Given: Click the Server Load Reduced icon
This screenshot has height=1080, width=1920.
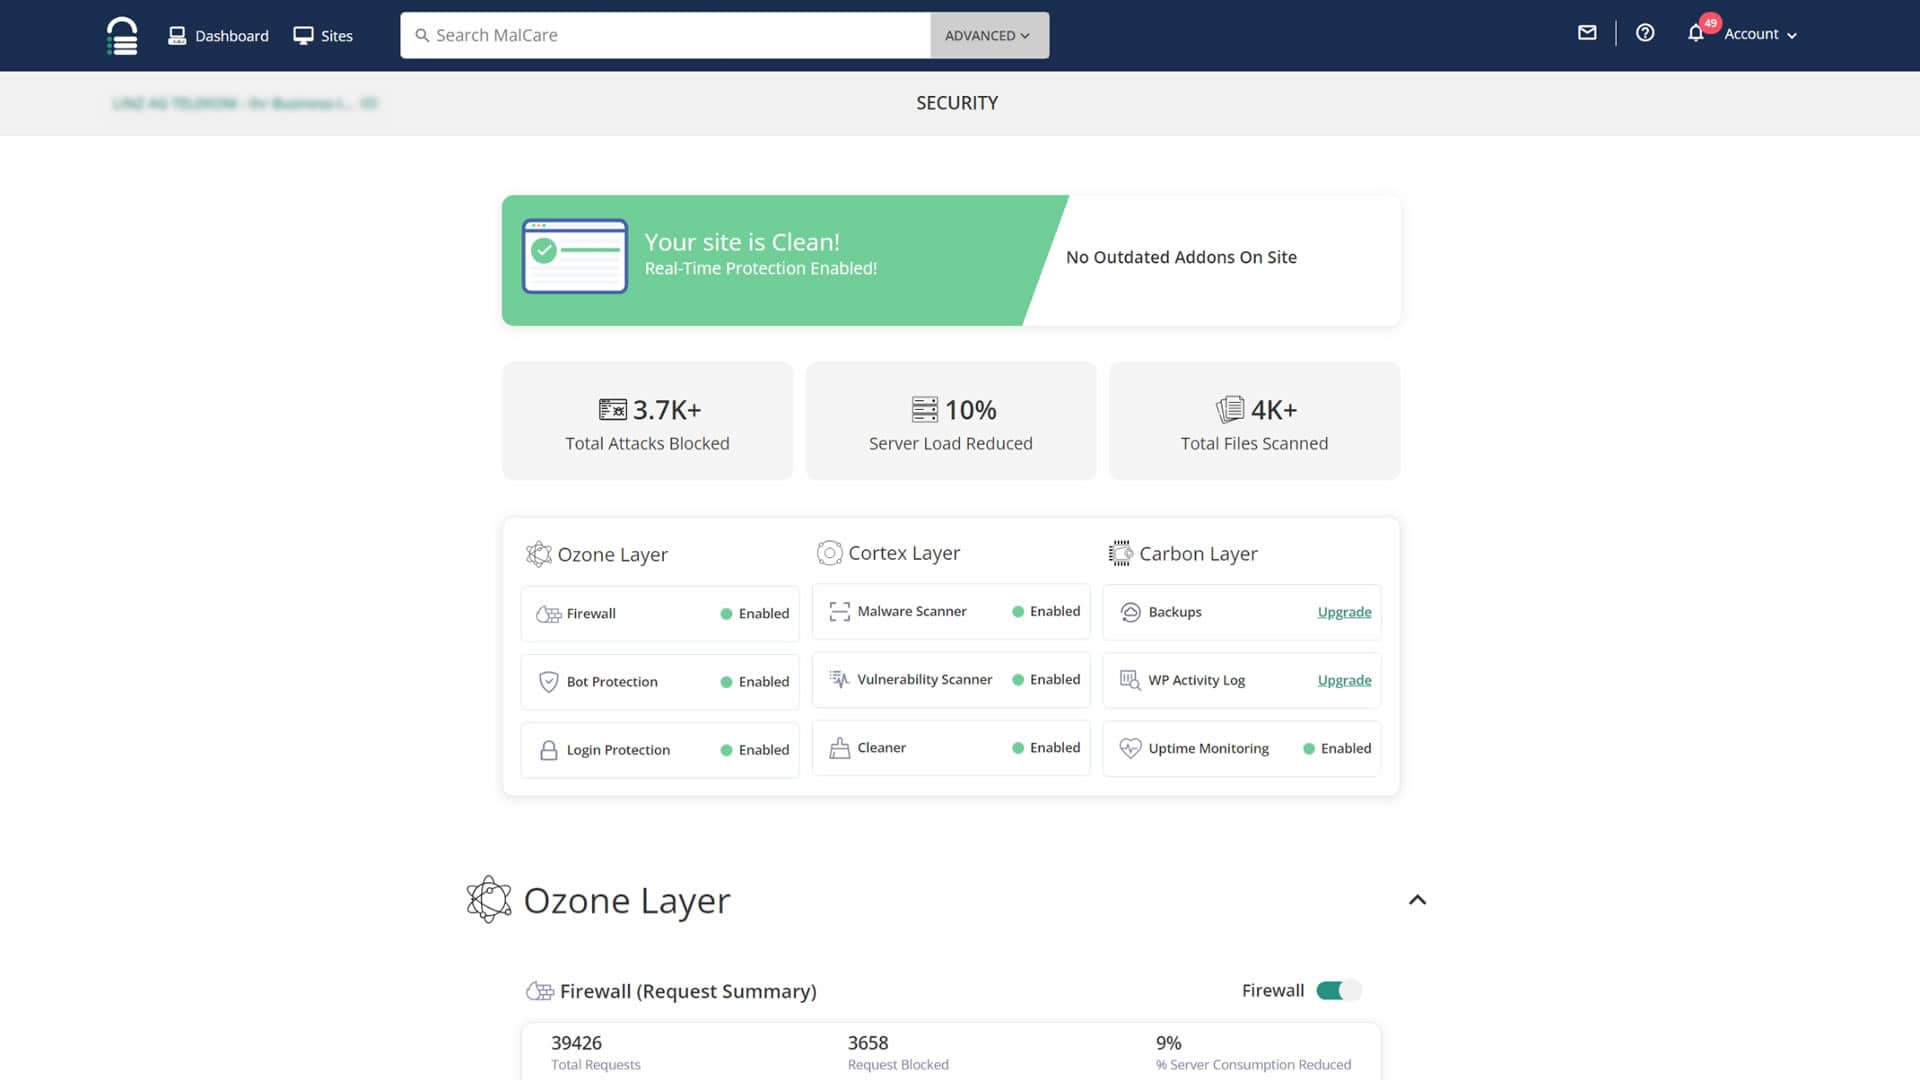Looking at the screenshot, I should click(x=925, y=409).
